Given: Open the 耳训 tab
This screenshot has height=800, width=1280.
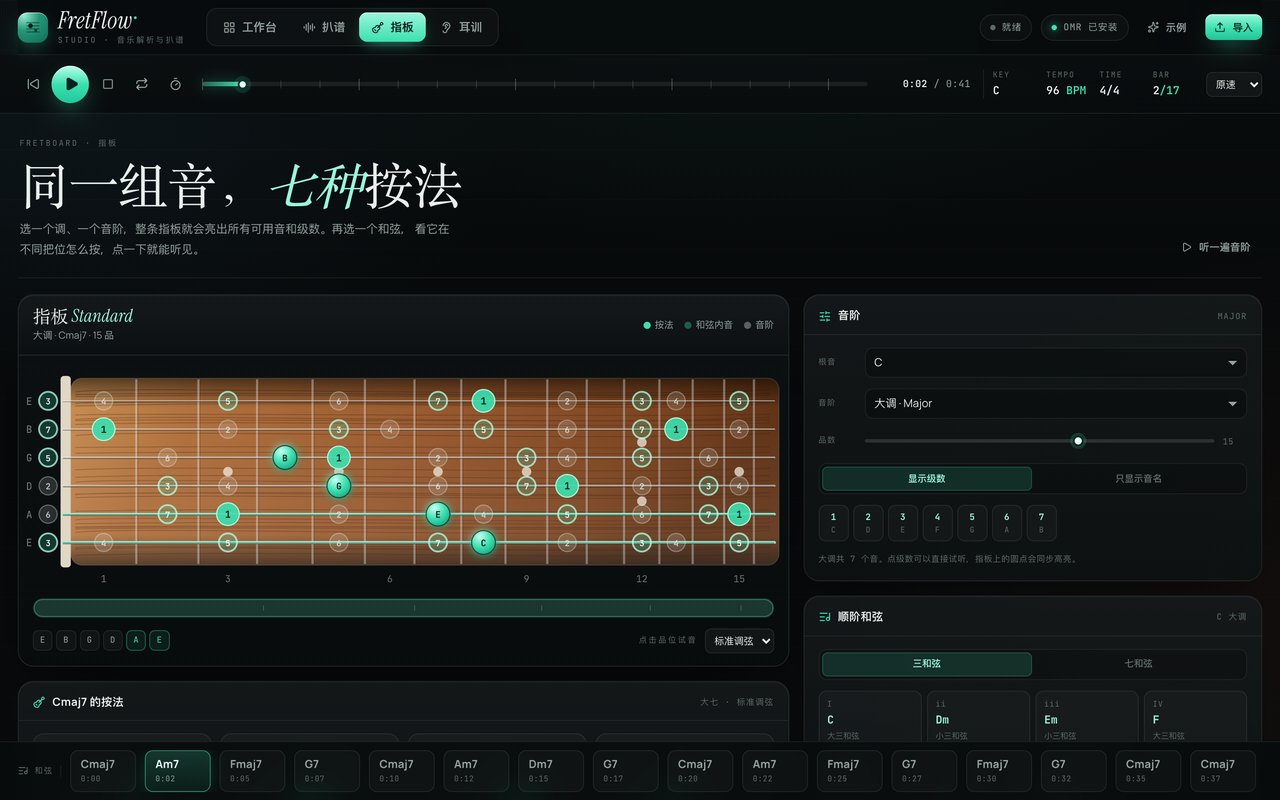Looking at the screenshot, I should click(462, 27).
